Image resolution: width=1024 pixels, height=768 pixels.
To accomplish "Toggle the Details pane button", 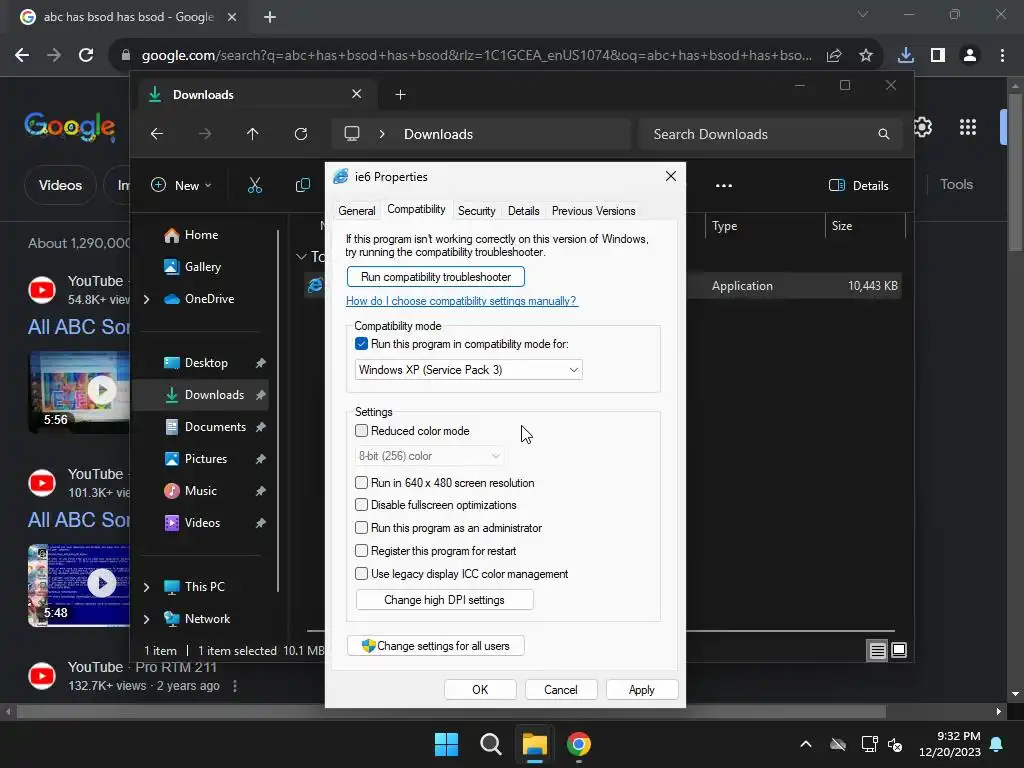I will 858,185.
